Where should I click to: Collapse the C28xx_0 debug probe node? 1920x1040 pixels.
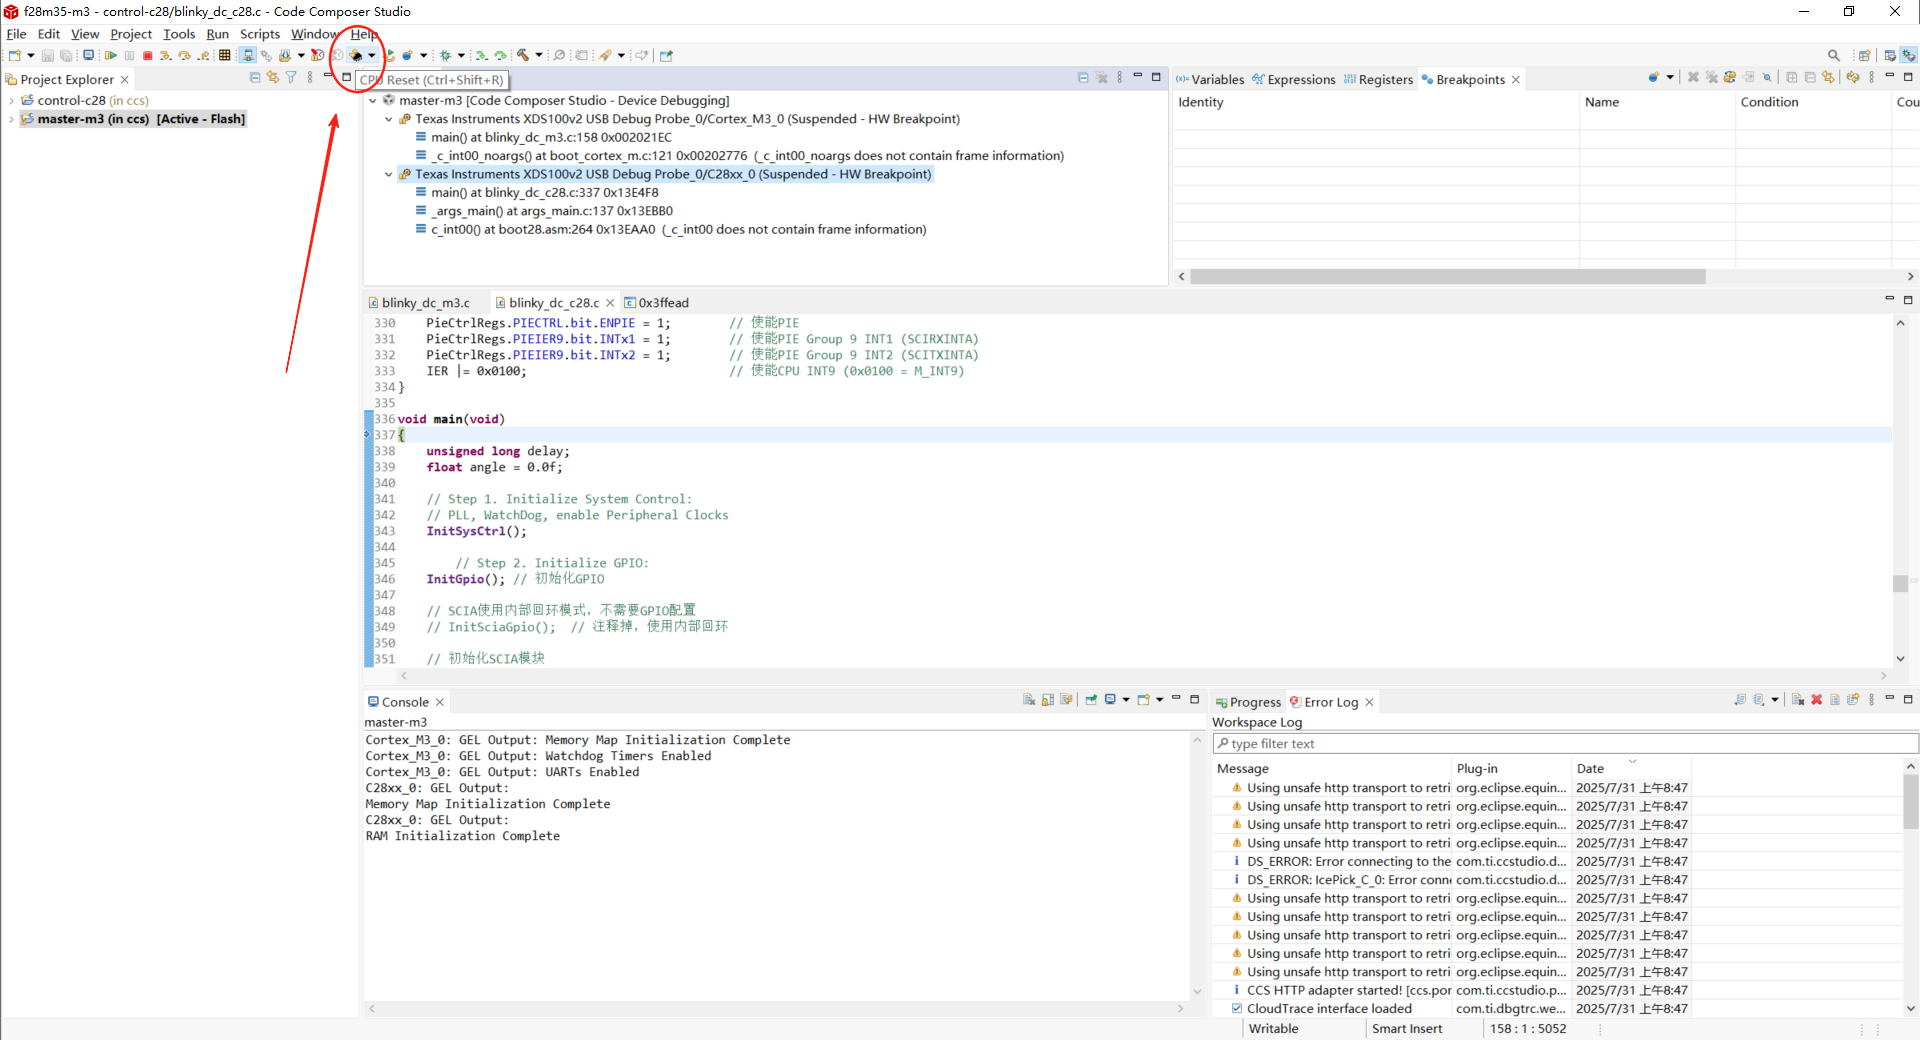coord(389,174)
